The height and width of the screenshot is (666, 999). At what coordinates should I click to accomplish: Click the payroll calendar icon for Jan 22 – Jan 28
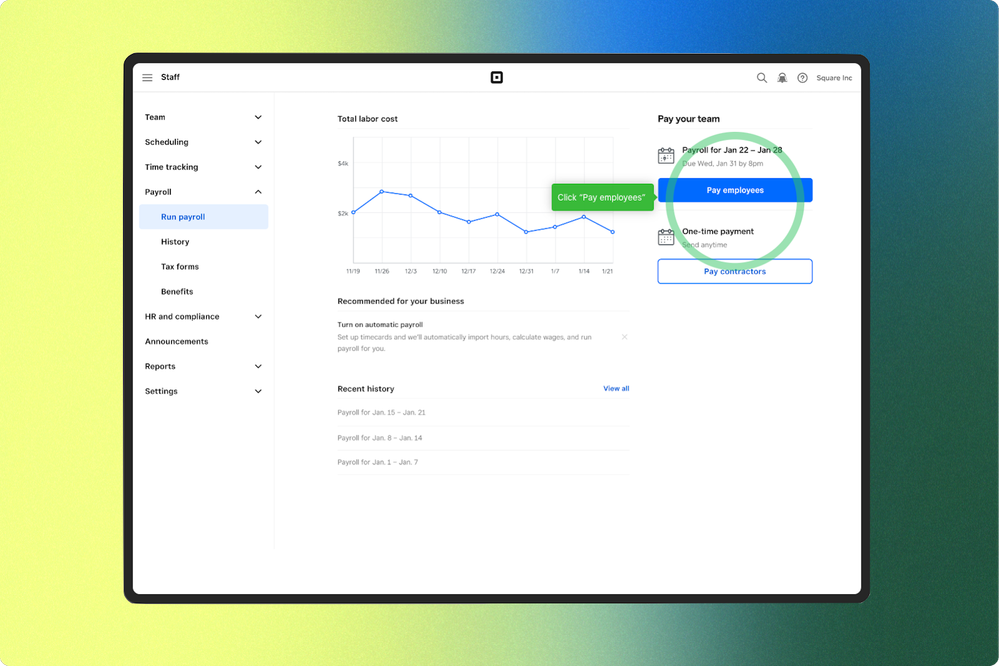(666, 155)
